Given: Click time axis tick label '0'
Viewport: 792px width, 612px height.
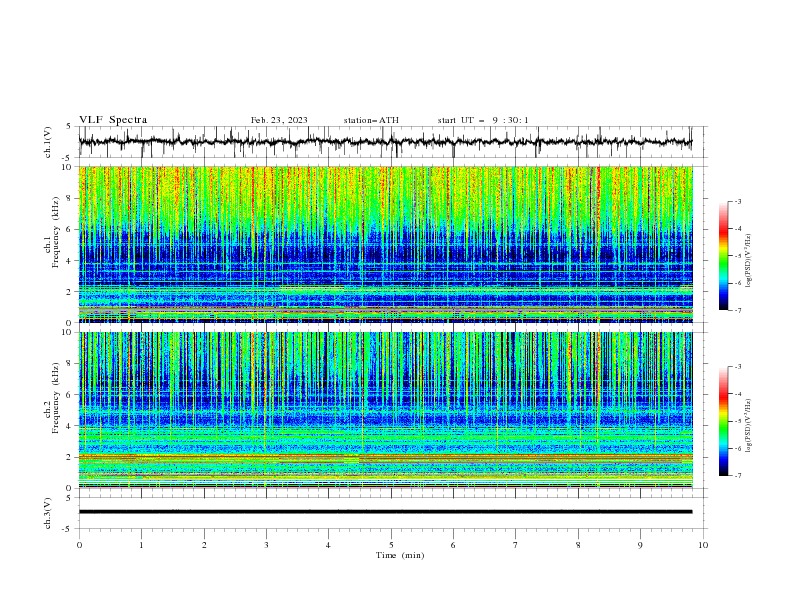Looking at the screenshot, I should pyautogui.click(x=79, y=545).
